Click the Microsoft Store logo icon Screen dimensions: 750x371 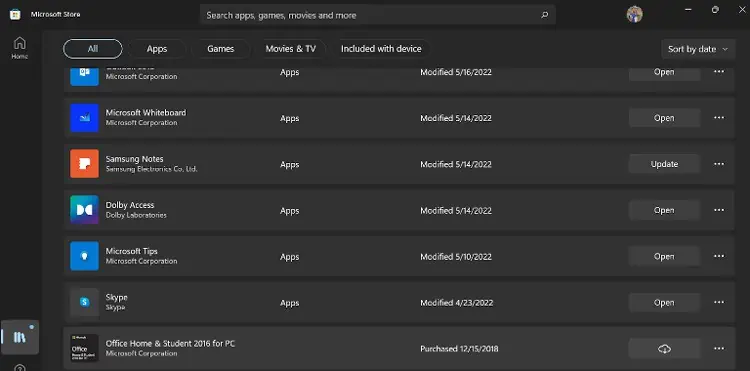[15, 14]
